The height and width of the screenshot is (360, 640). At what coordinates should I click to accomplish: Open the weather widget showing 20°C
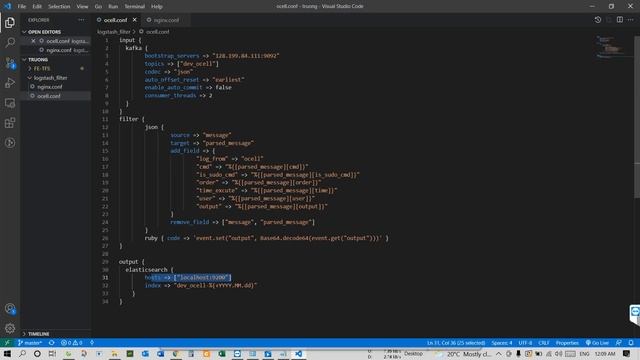coord(464,354)
